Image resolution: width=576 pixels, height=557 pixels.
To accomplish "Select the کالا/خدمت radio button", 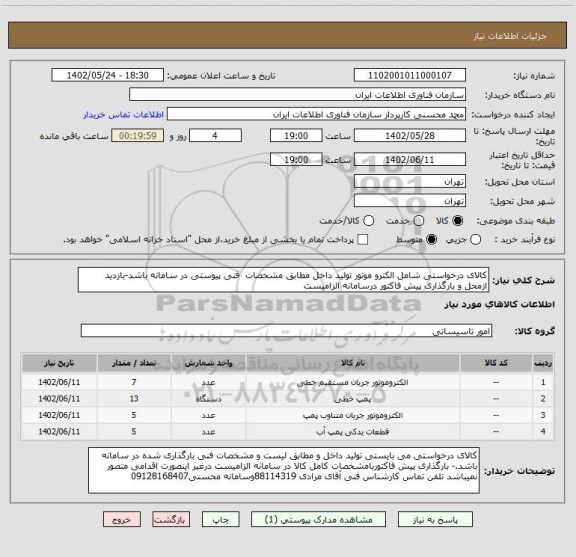I will 368,221.
